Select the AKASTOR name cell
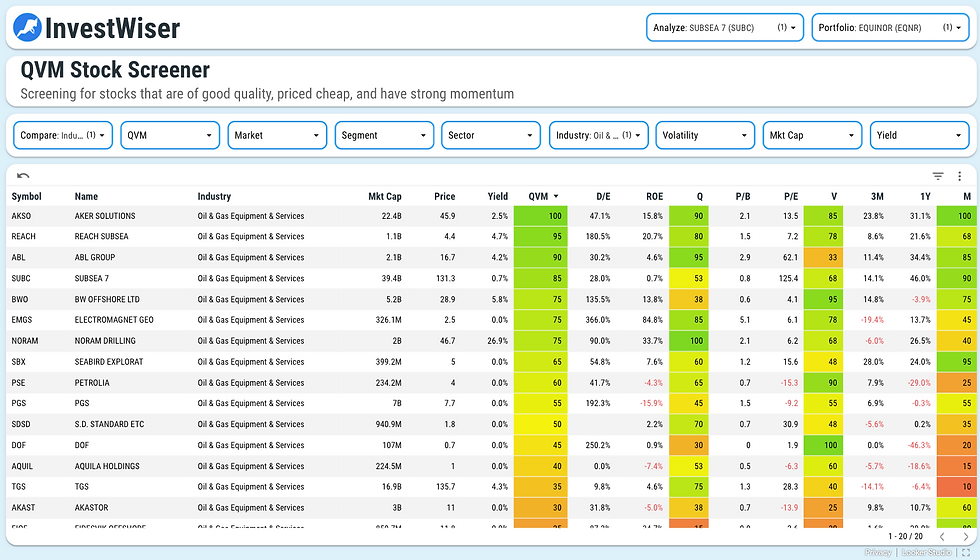Viewport: 980px width, 560px height. click(91, 508)
